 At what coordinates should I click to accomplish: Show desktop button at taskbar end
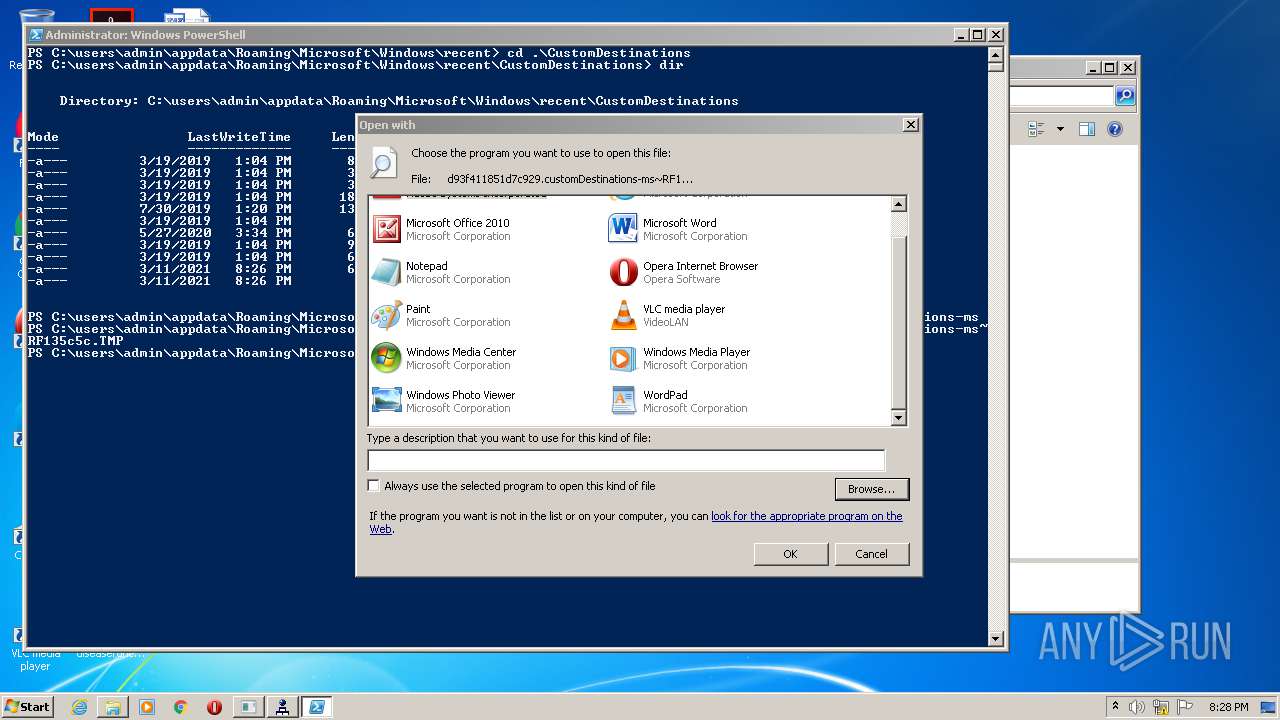tap(1270, 707)
